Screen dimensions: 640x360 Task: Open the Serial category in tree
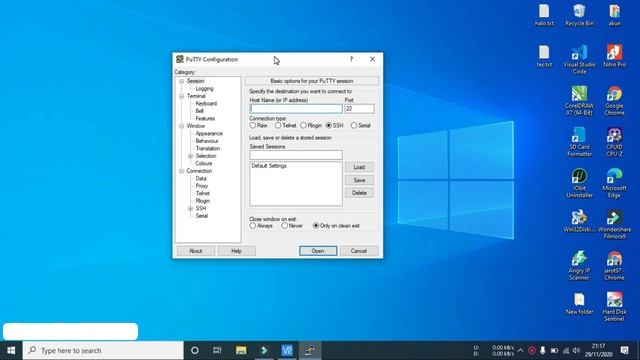tap(202, 216)
